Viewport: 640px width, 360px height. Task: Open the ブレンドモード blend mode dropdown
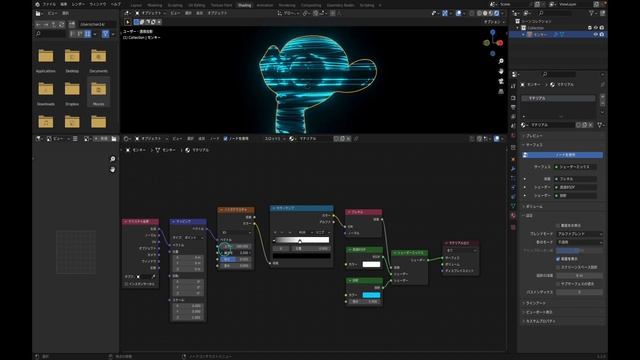click(x=580, y=234)
